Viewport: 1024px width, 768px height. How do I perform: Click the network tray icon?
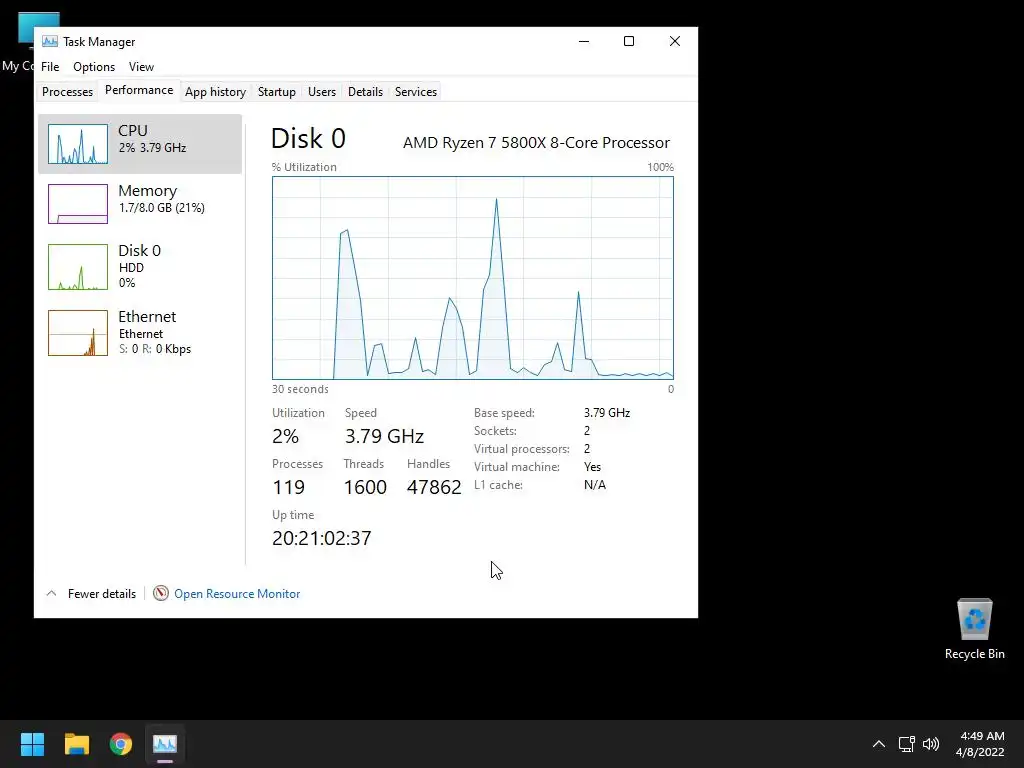906,744
